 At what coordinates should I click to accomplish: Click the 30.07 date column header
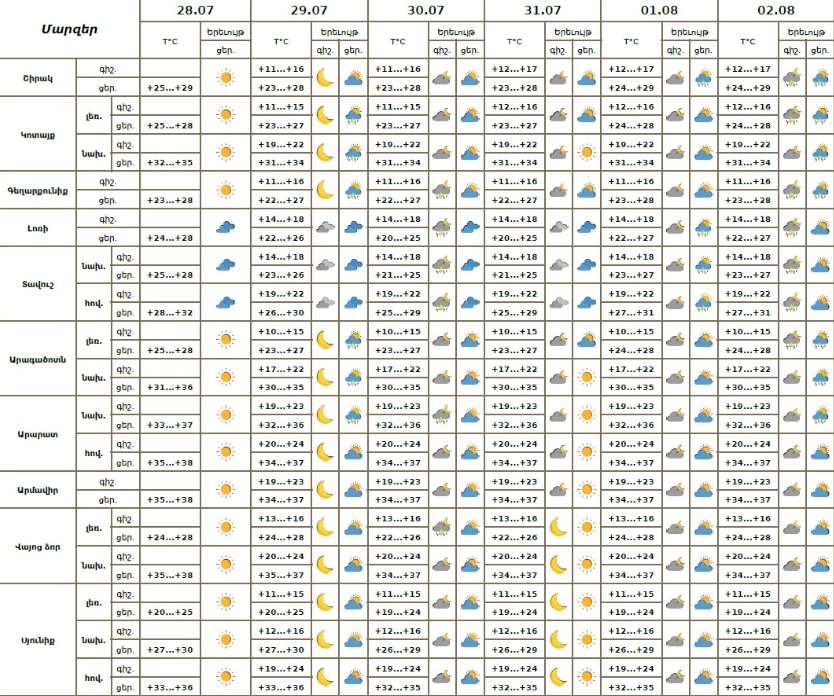(x=426, y=10)
